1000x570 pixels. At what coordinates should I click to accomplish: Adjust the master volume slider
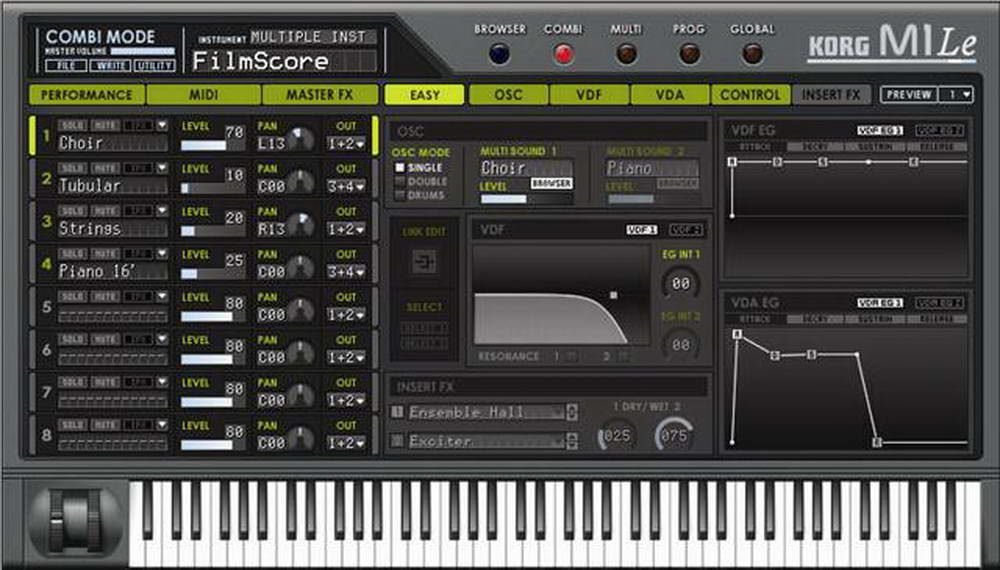tap(142, 51)
